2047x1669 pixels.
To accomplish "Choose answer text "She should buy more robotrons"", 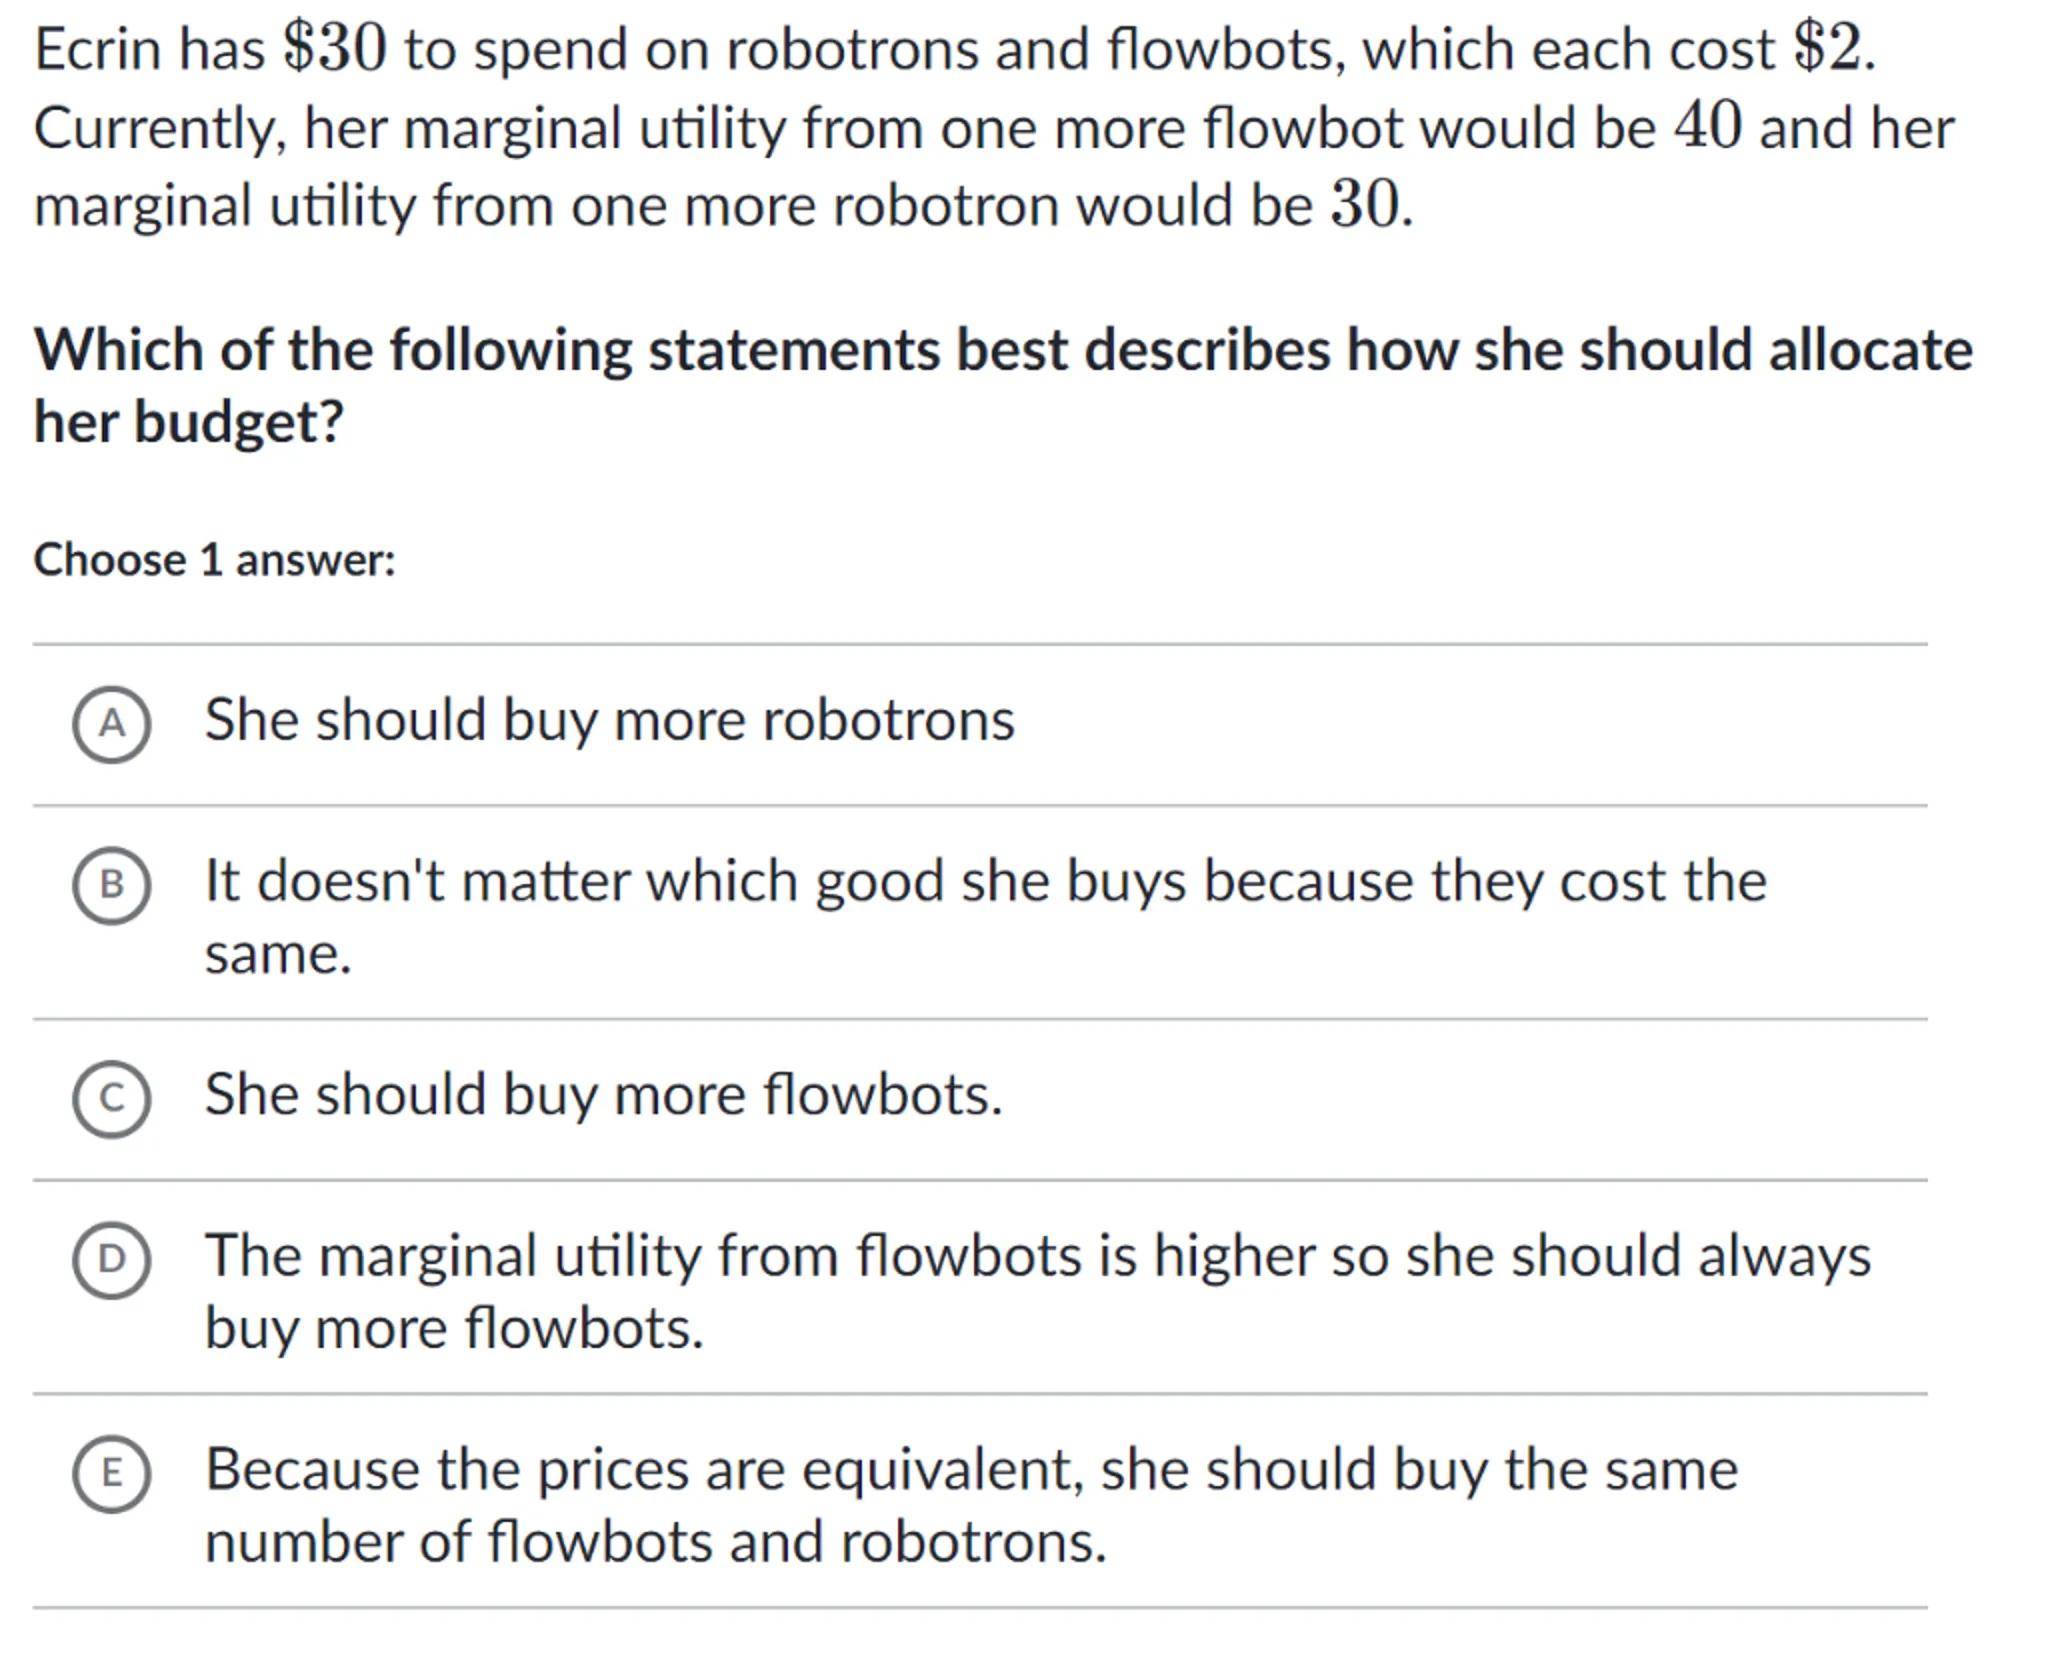I will click(x=609, y=720).
